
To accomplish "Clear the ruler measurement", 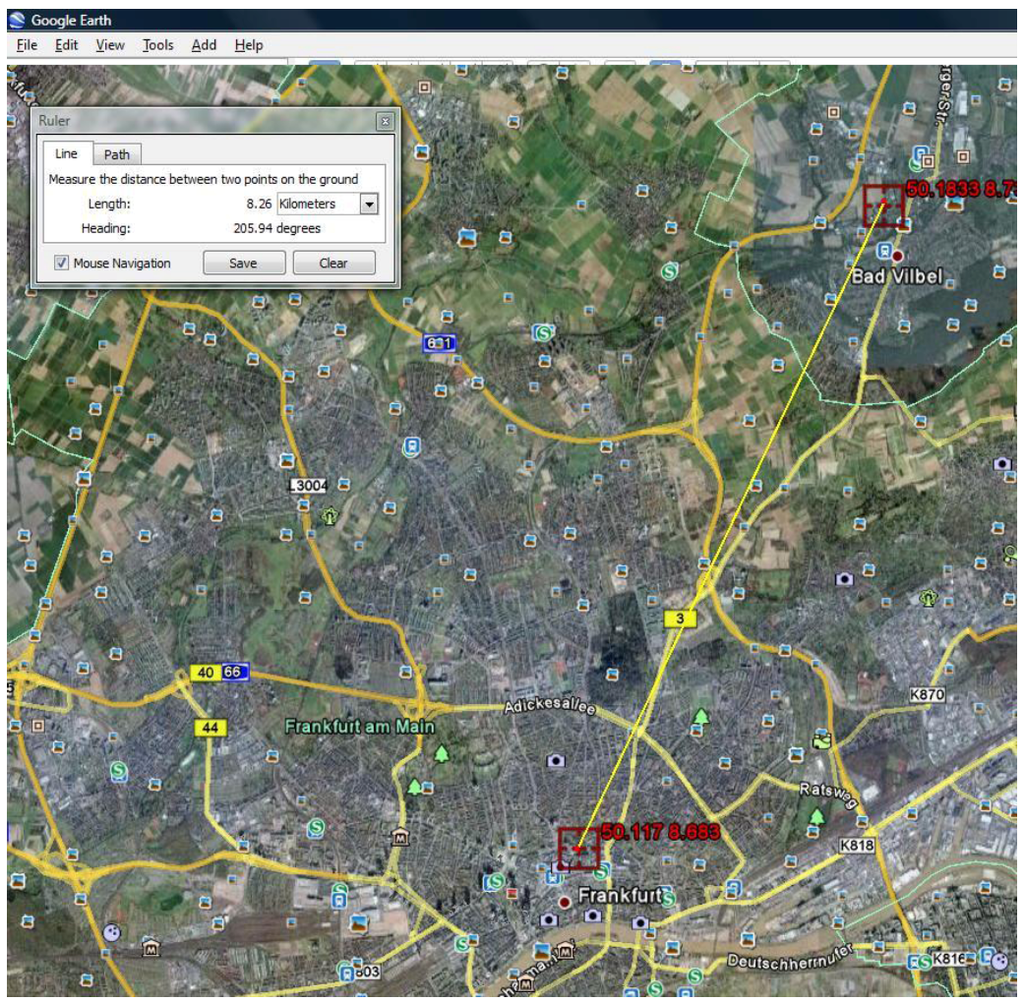I will click(333, 263).
